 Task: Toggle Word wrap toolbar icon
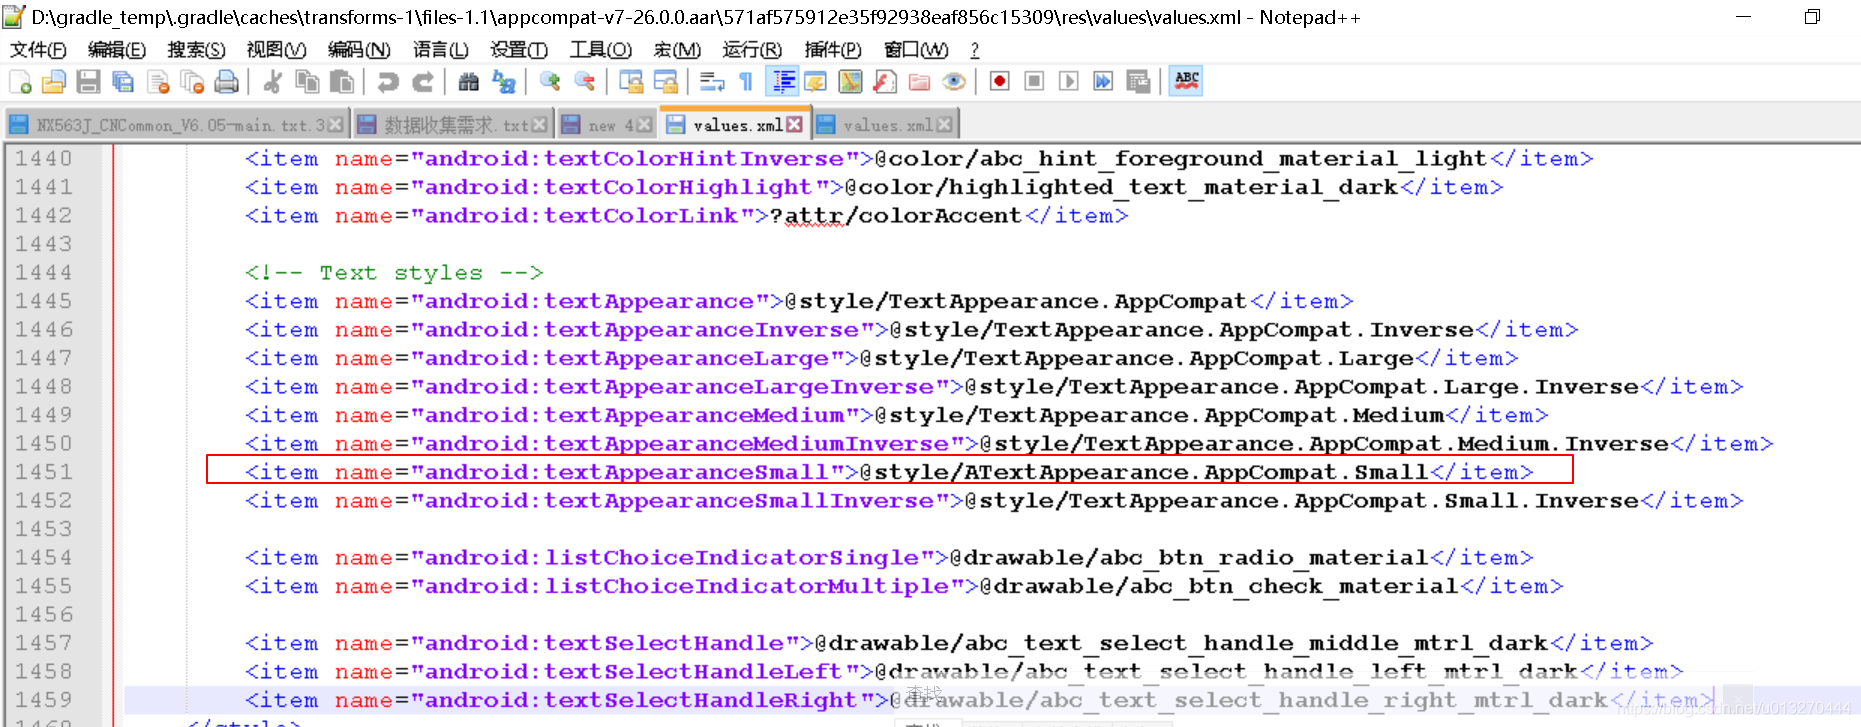click(711, 82)
